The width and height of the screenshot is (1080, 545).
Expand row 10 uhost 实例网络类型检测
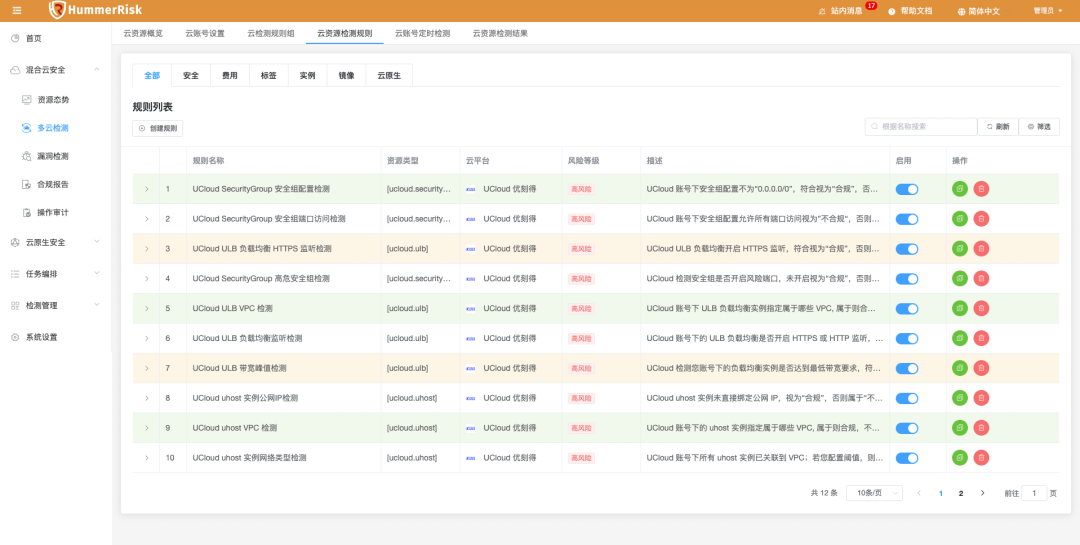(146, 458)
